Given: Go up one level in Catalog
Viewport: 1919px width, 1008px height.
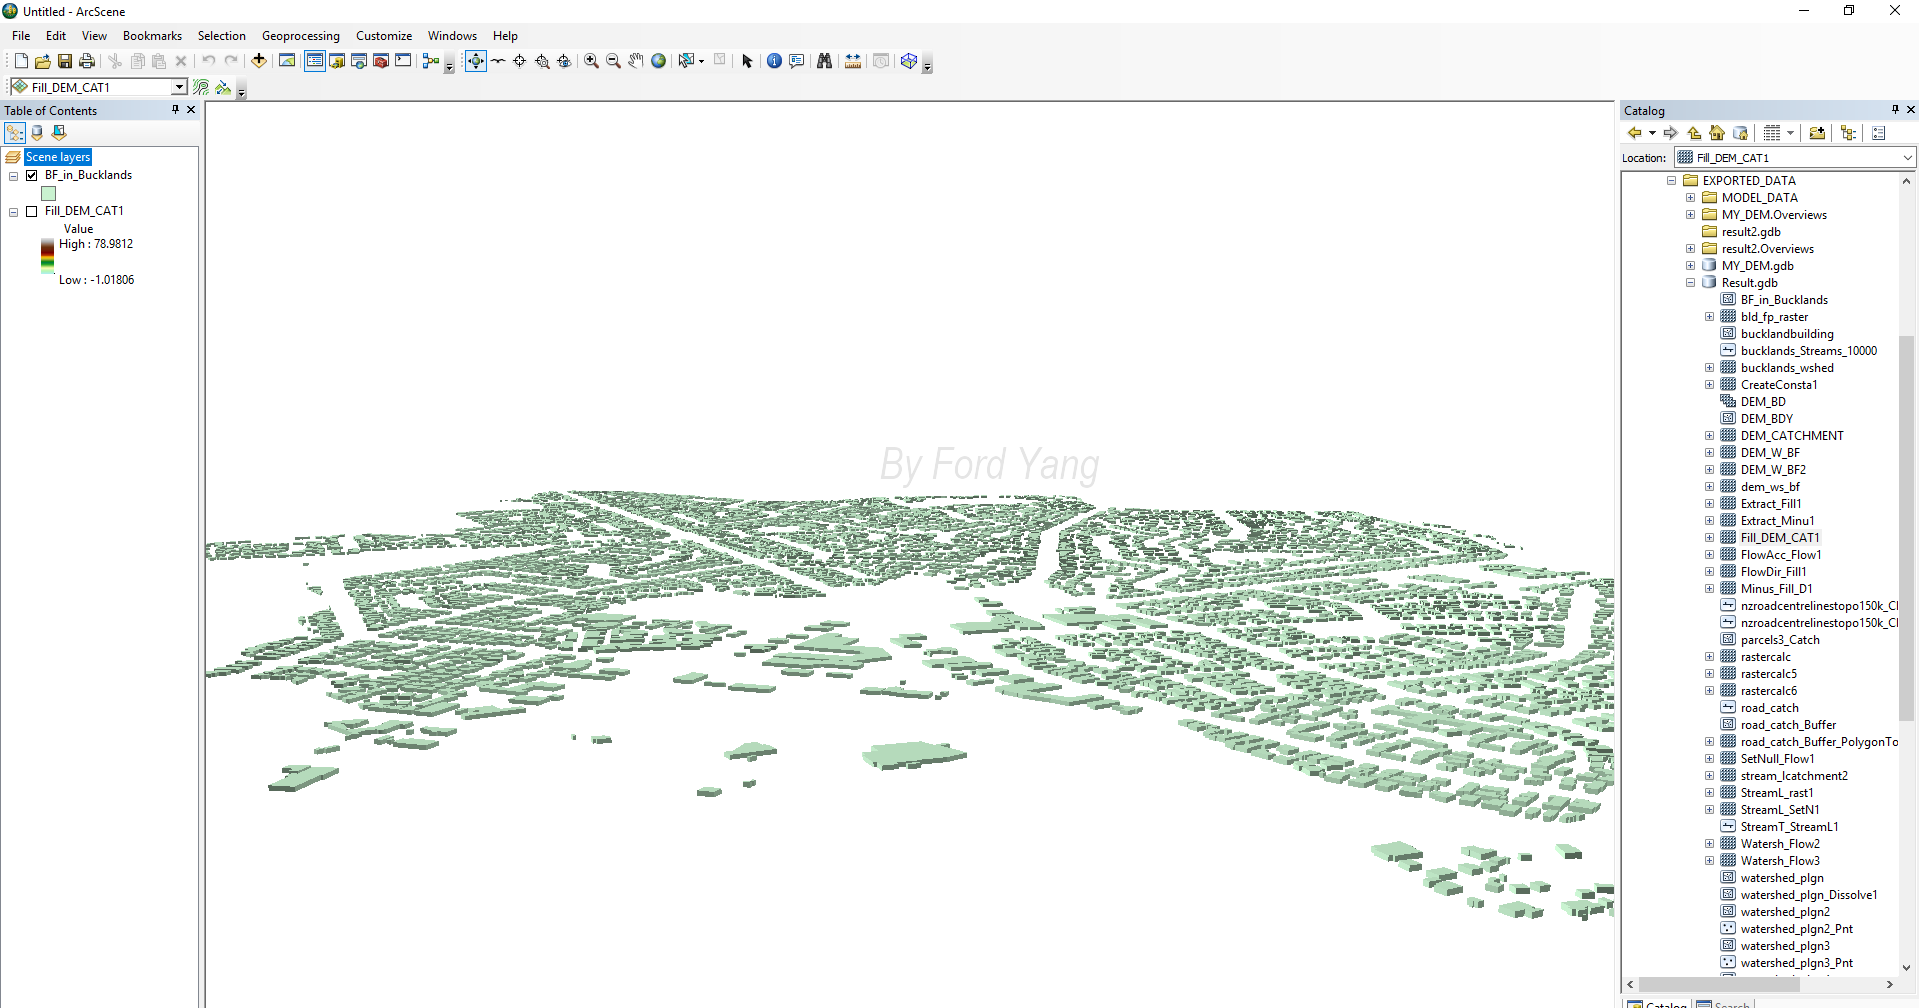Looking at the screenshot, I should pyautogui.click(x=1694, y=133).
